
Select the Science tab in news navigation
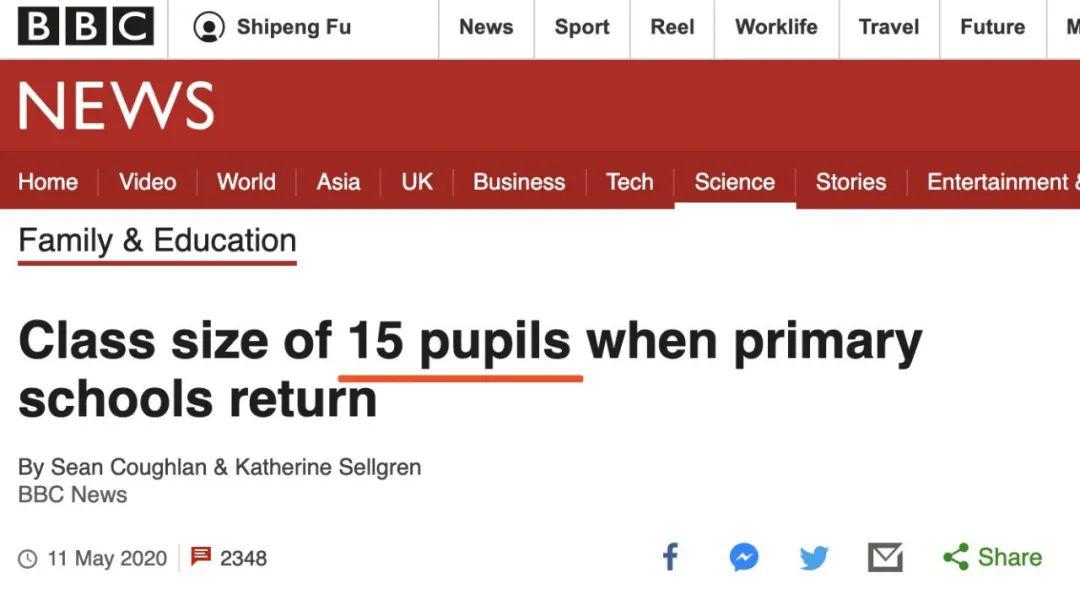point(734,182)
